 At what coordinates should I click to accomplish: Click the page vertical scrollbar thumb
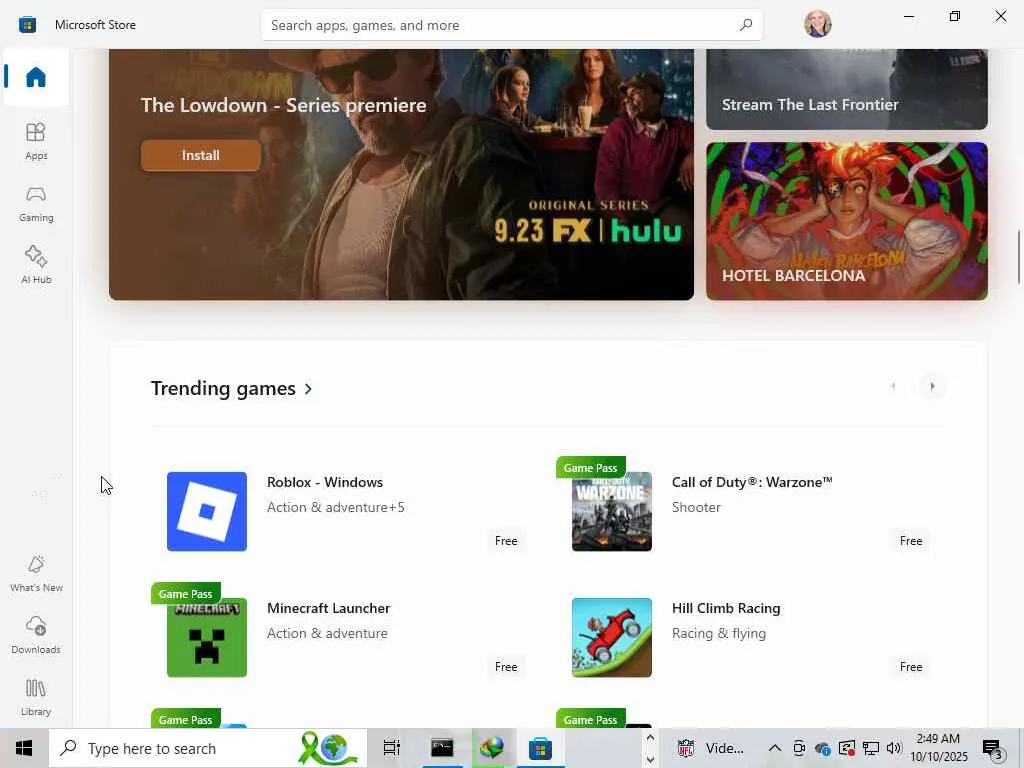[1018, 257]
